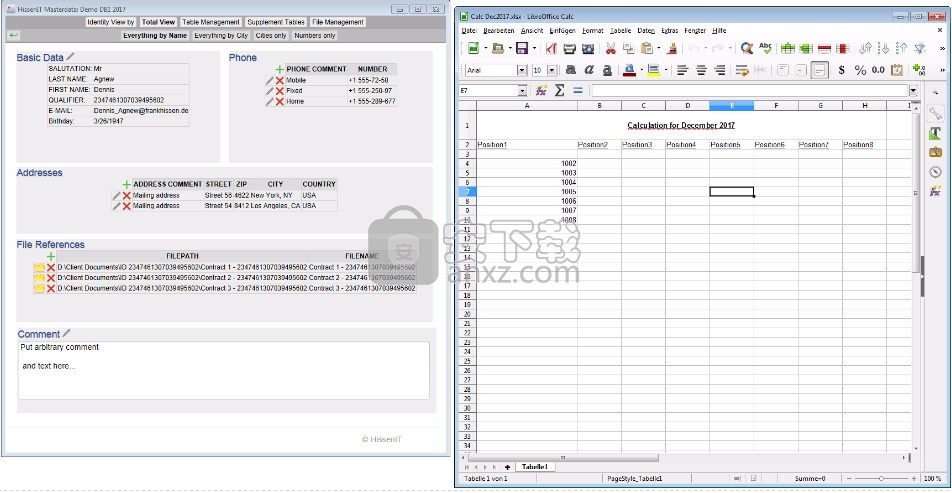
Task: Align cell text left
Action: pos(682,70)
